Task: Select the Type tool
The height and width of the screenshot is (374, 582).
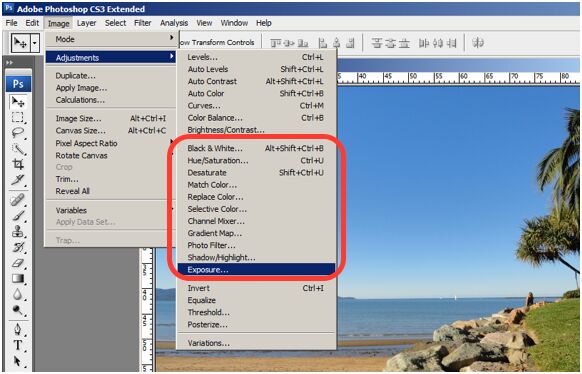Action: point(18,345)
